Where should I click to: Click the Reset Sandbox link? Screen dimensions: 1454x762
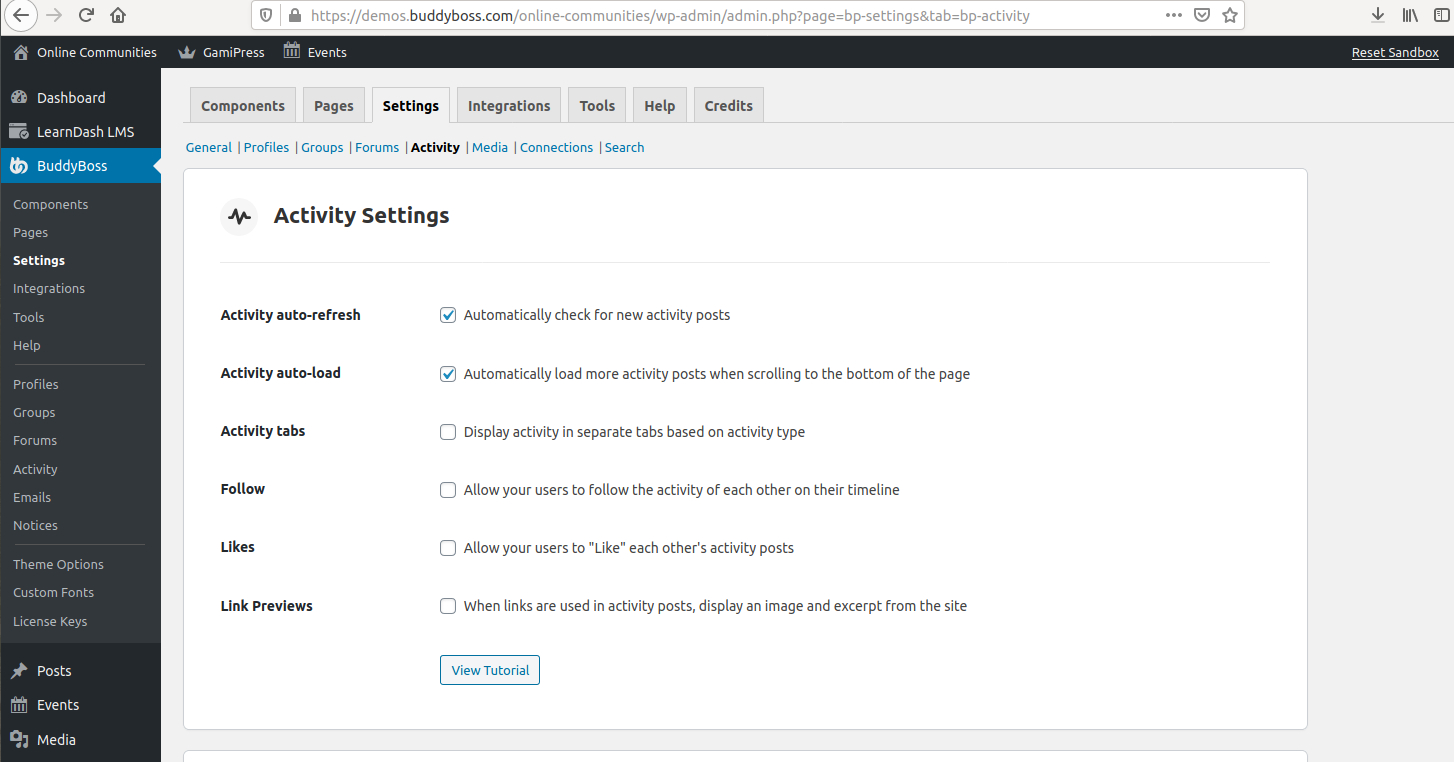tap(1395, 52)
